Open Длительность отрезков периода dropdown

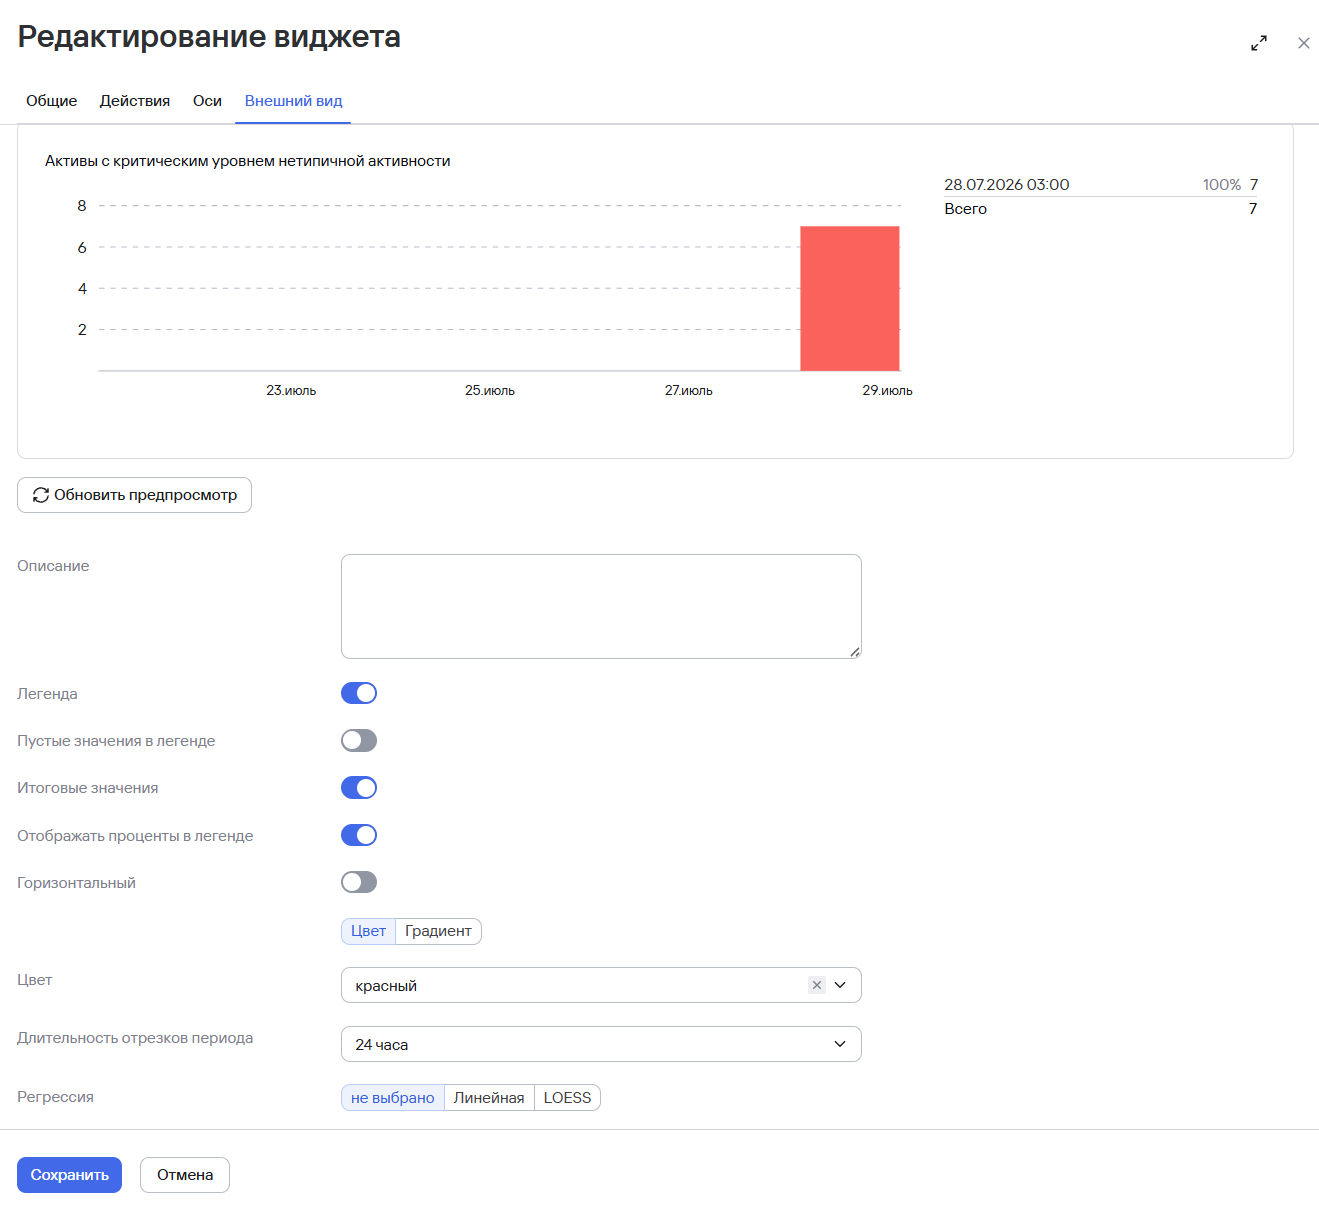(601, 1044)
